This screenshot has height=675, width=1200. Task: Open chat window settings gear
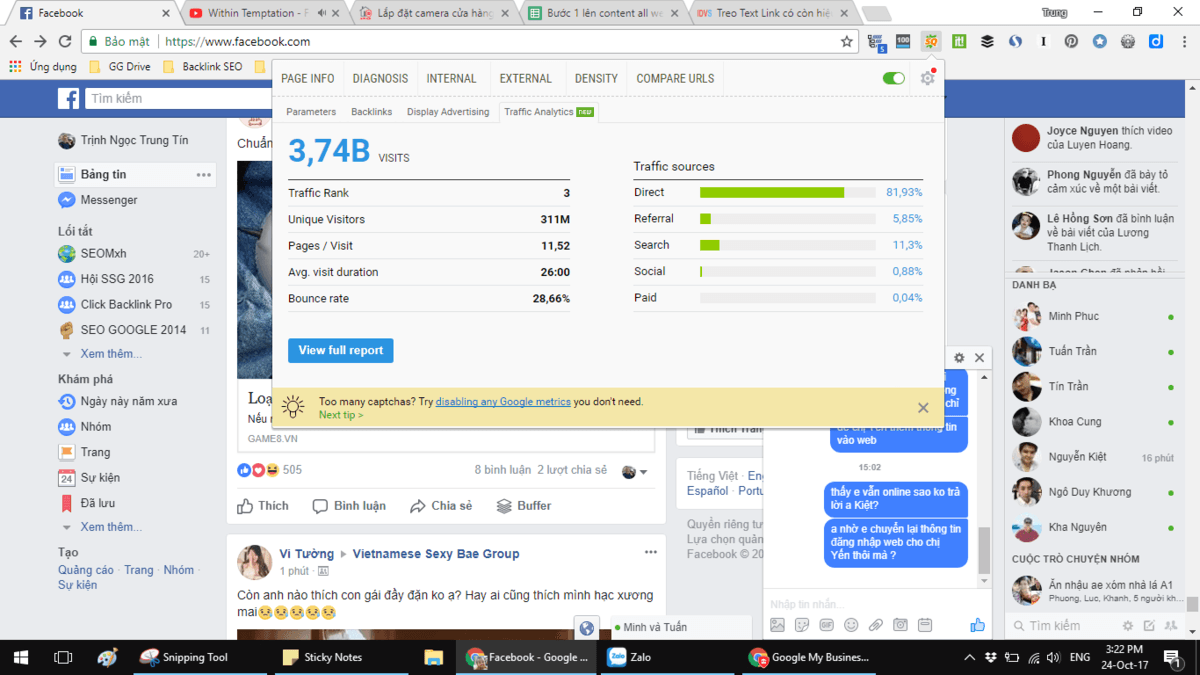click(959, 358)
